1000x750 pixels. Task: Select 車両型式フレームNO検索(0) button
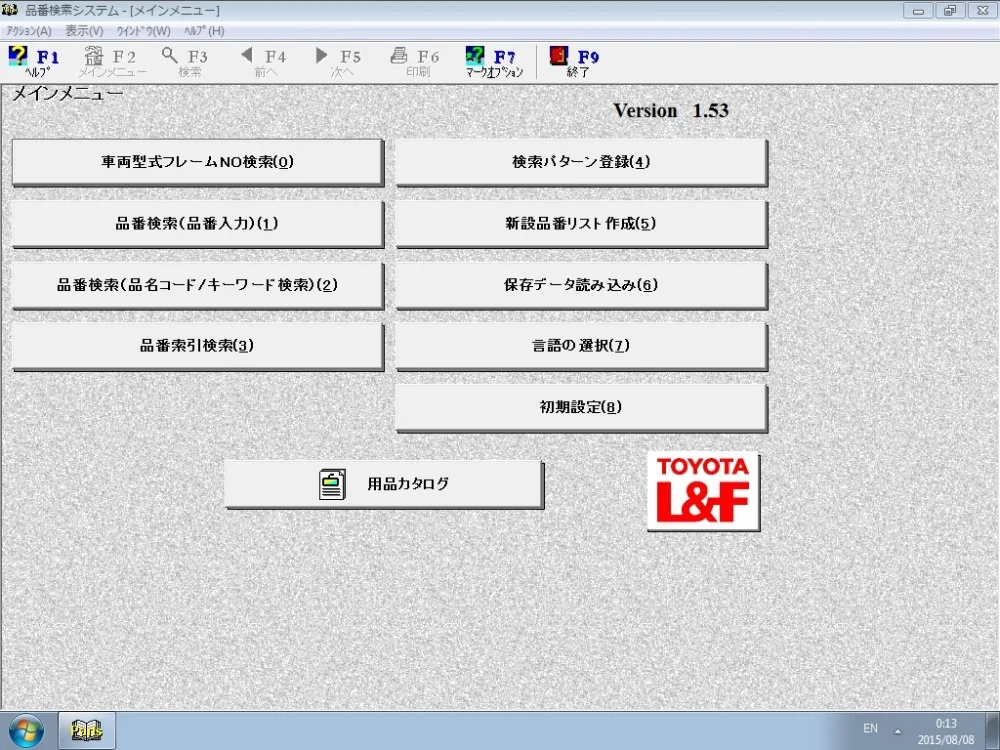pos(198,162)
